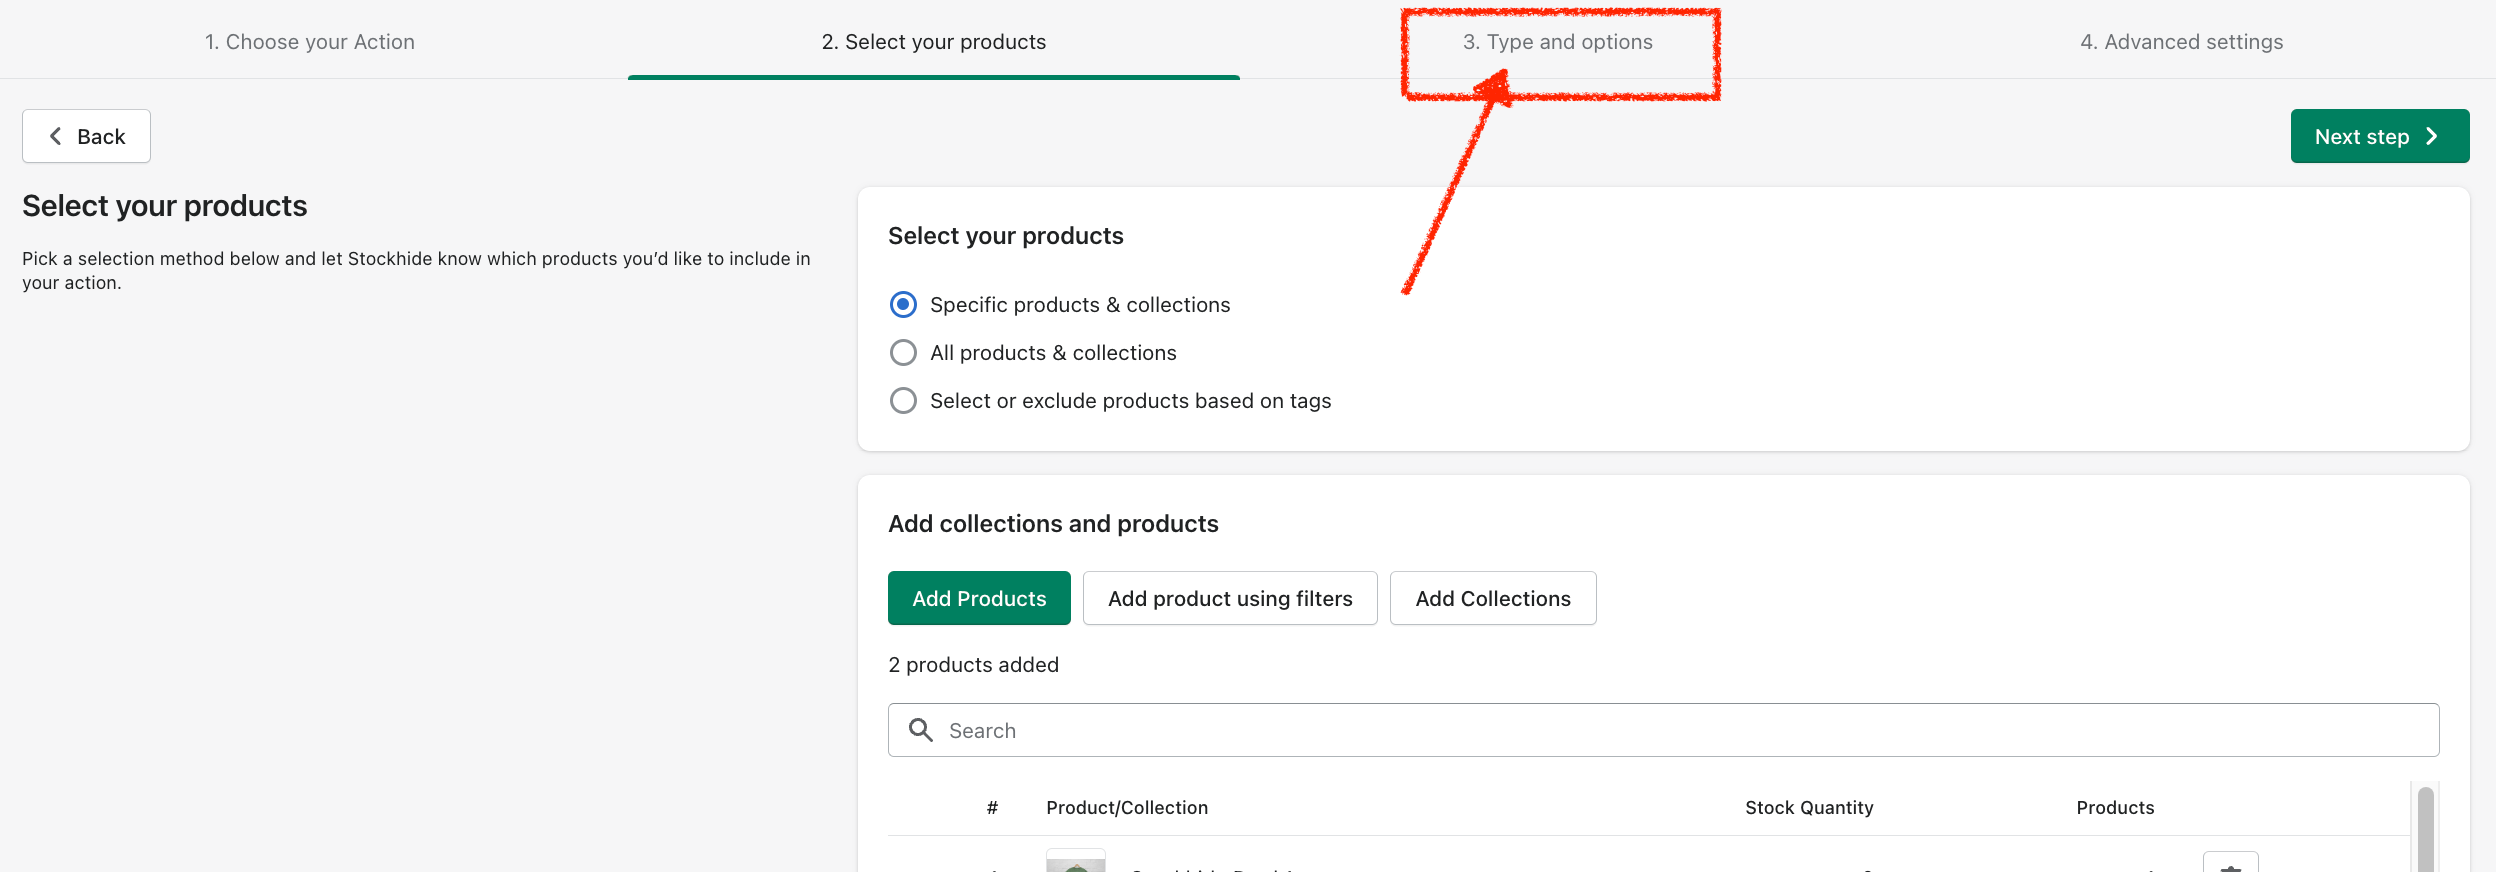Click Add product using filters button
The width and height of the screenshot is (2496, 872).
click(x=1230, y=598)
